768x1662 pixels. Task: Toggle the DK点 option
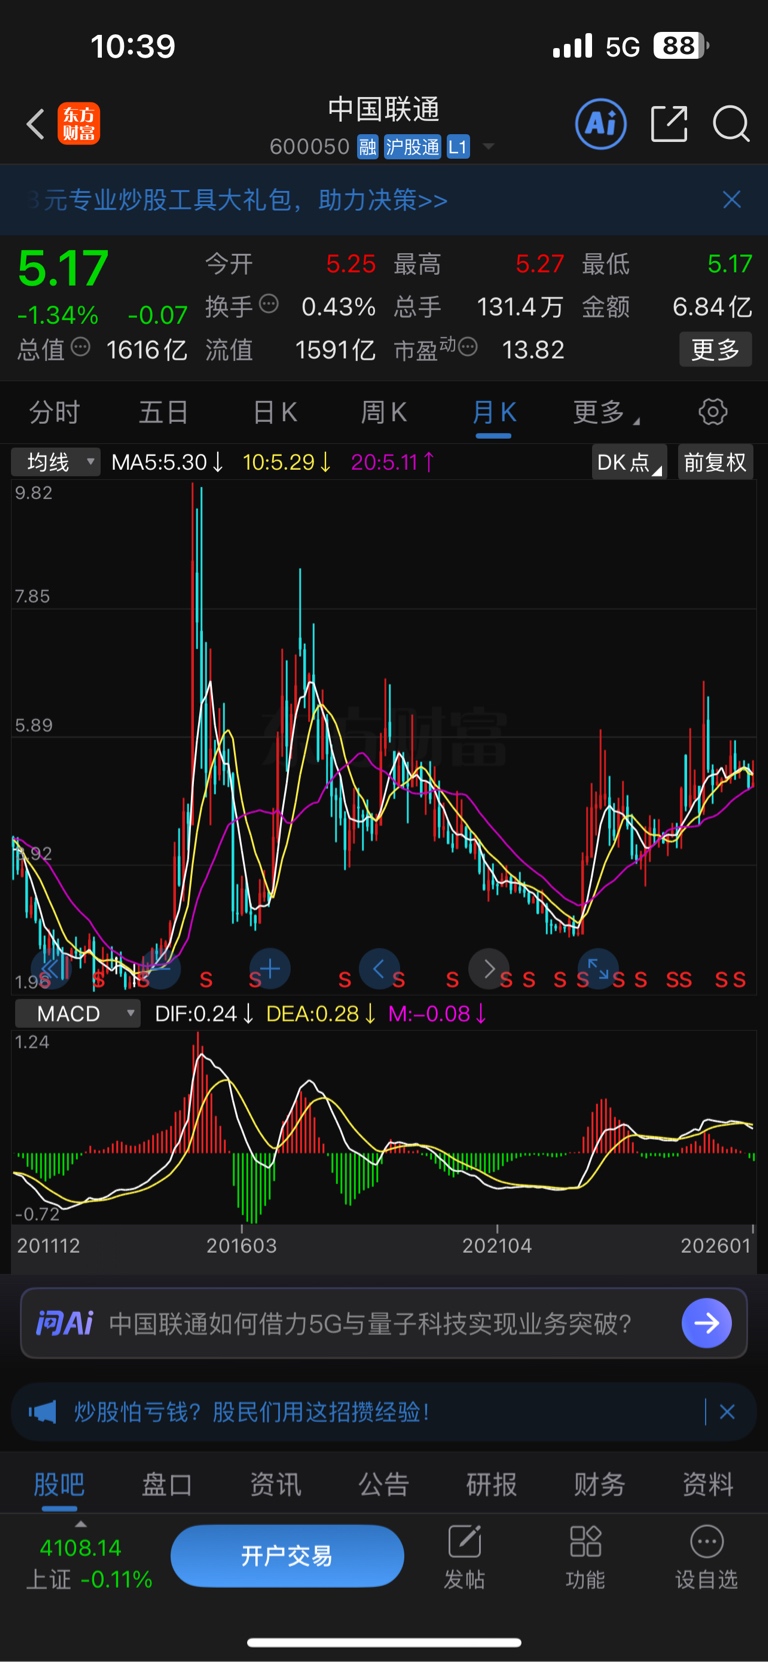628,462
